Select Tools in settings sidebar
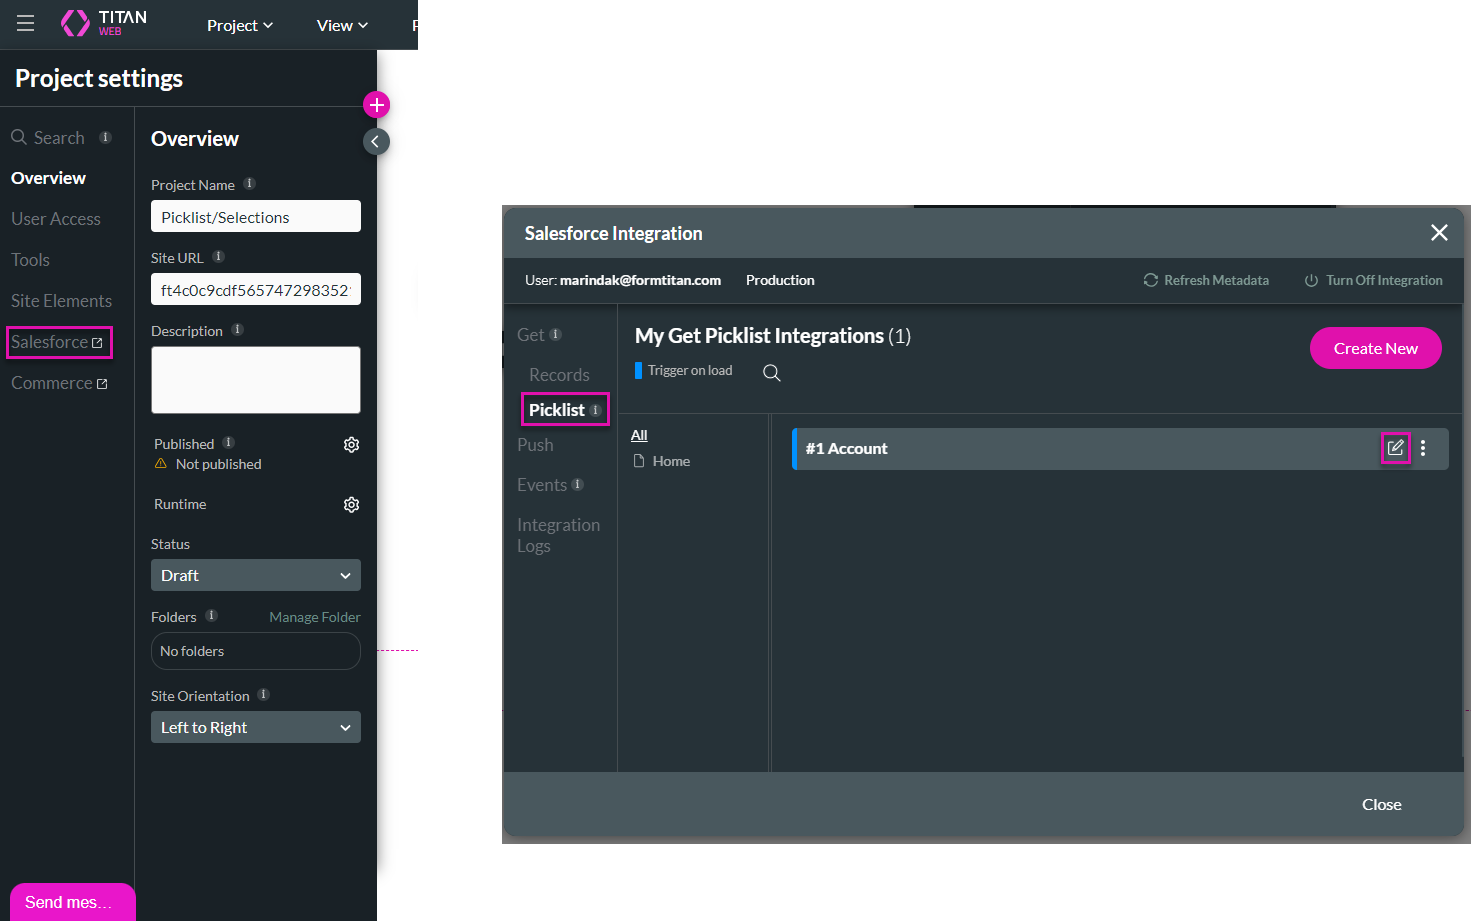This screenshot has width=1471, height=921. coord(30,260)
